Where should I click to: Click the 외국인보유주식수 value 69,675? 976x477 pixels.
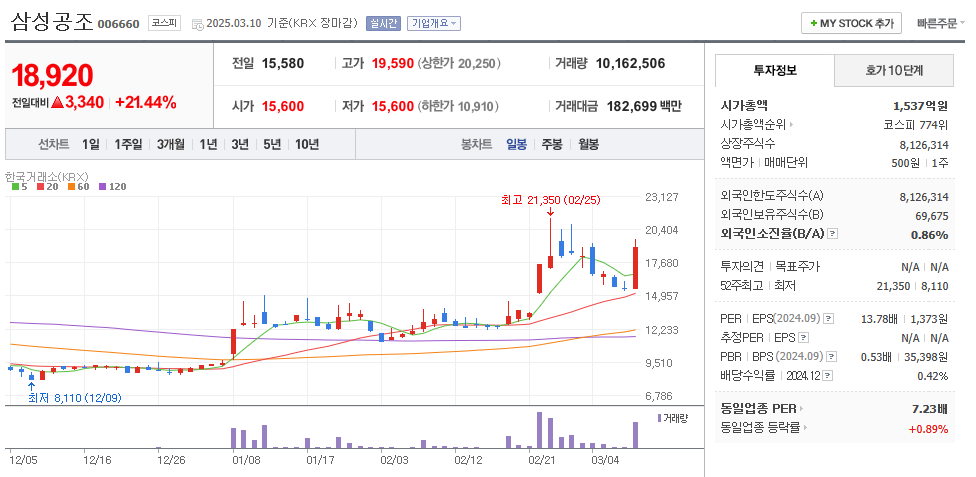[931, 215]
